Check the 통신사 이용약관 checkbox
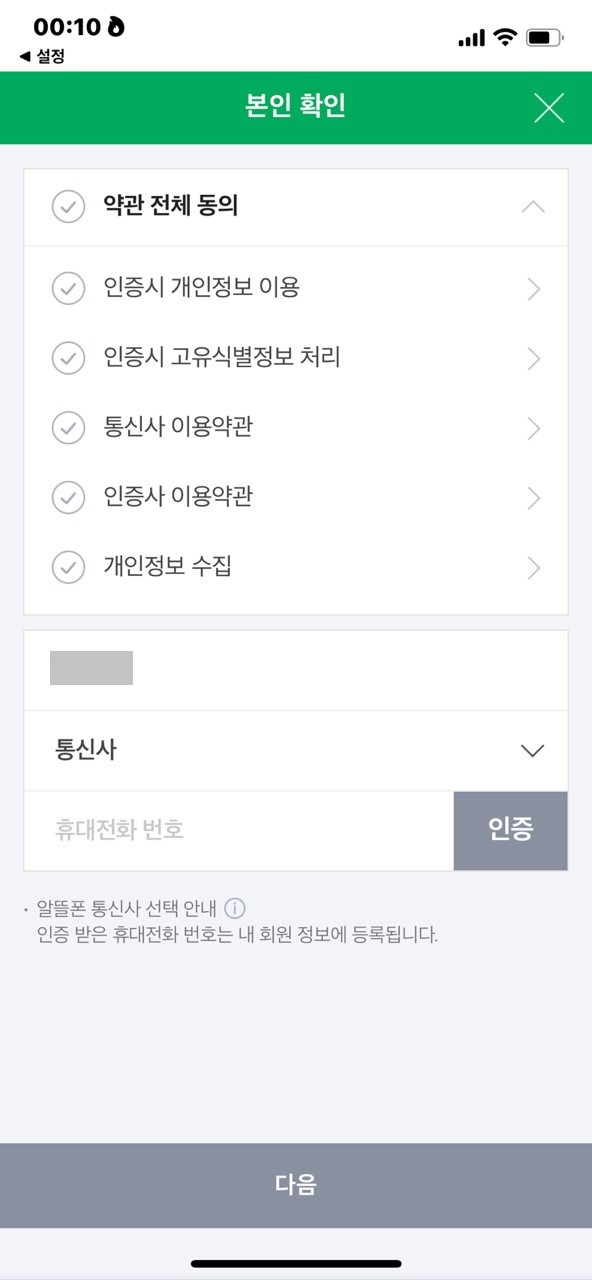This screenshot has height=1280, width=592. tap(68, 428)
